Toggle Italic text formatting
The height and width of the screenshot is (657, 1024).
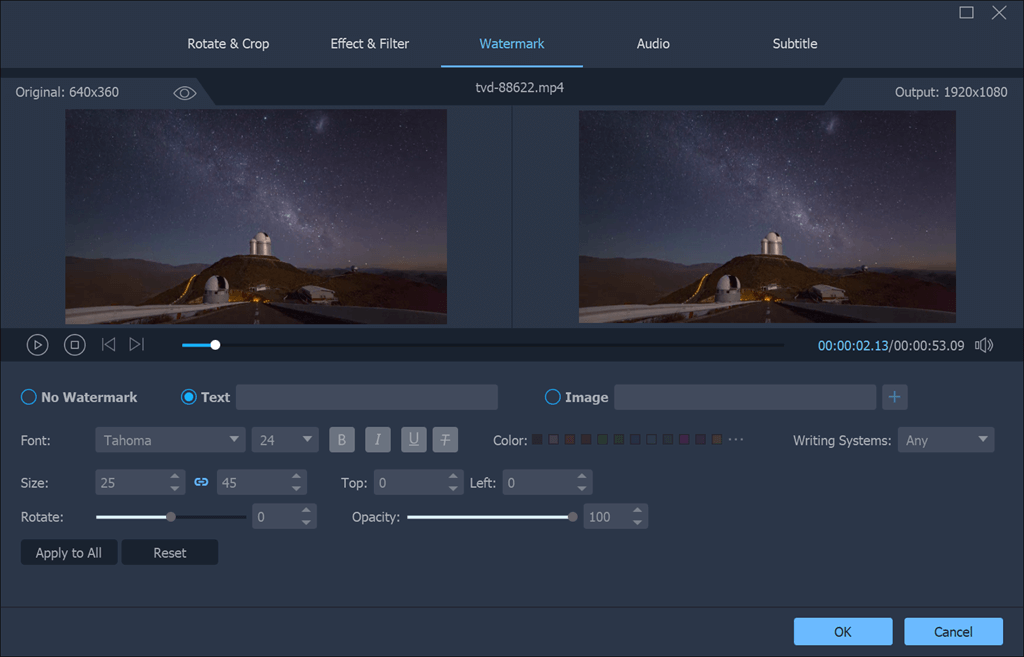[377, 440]
